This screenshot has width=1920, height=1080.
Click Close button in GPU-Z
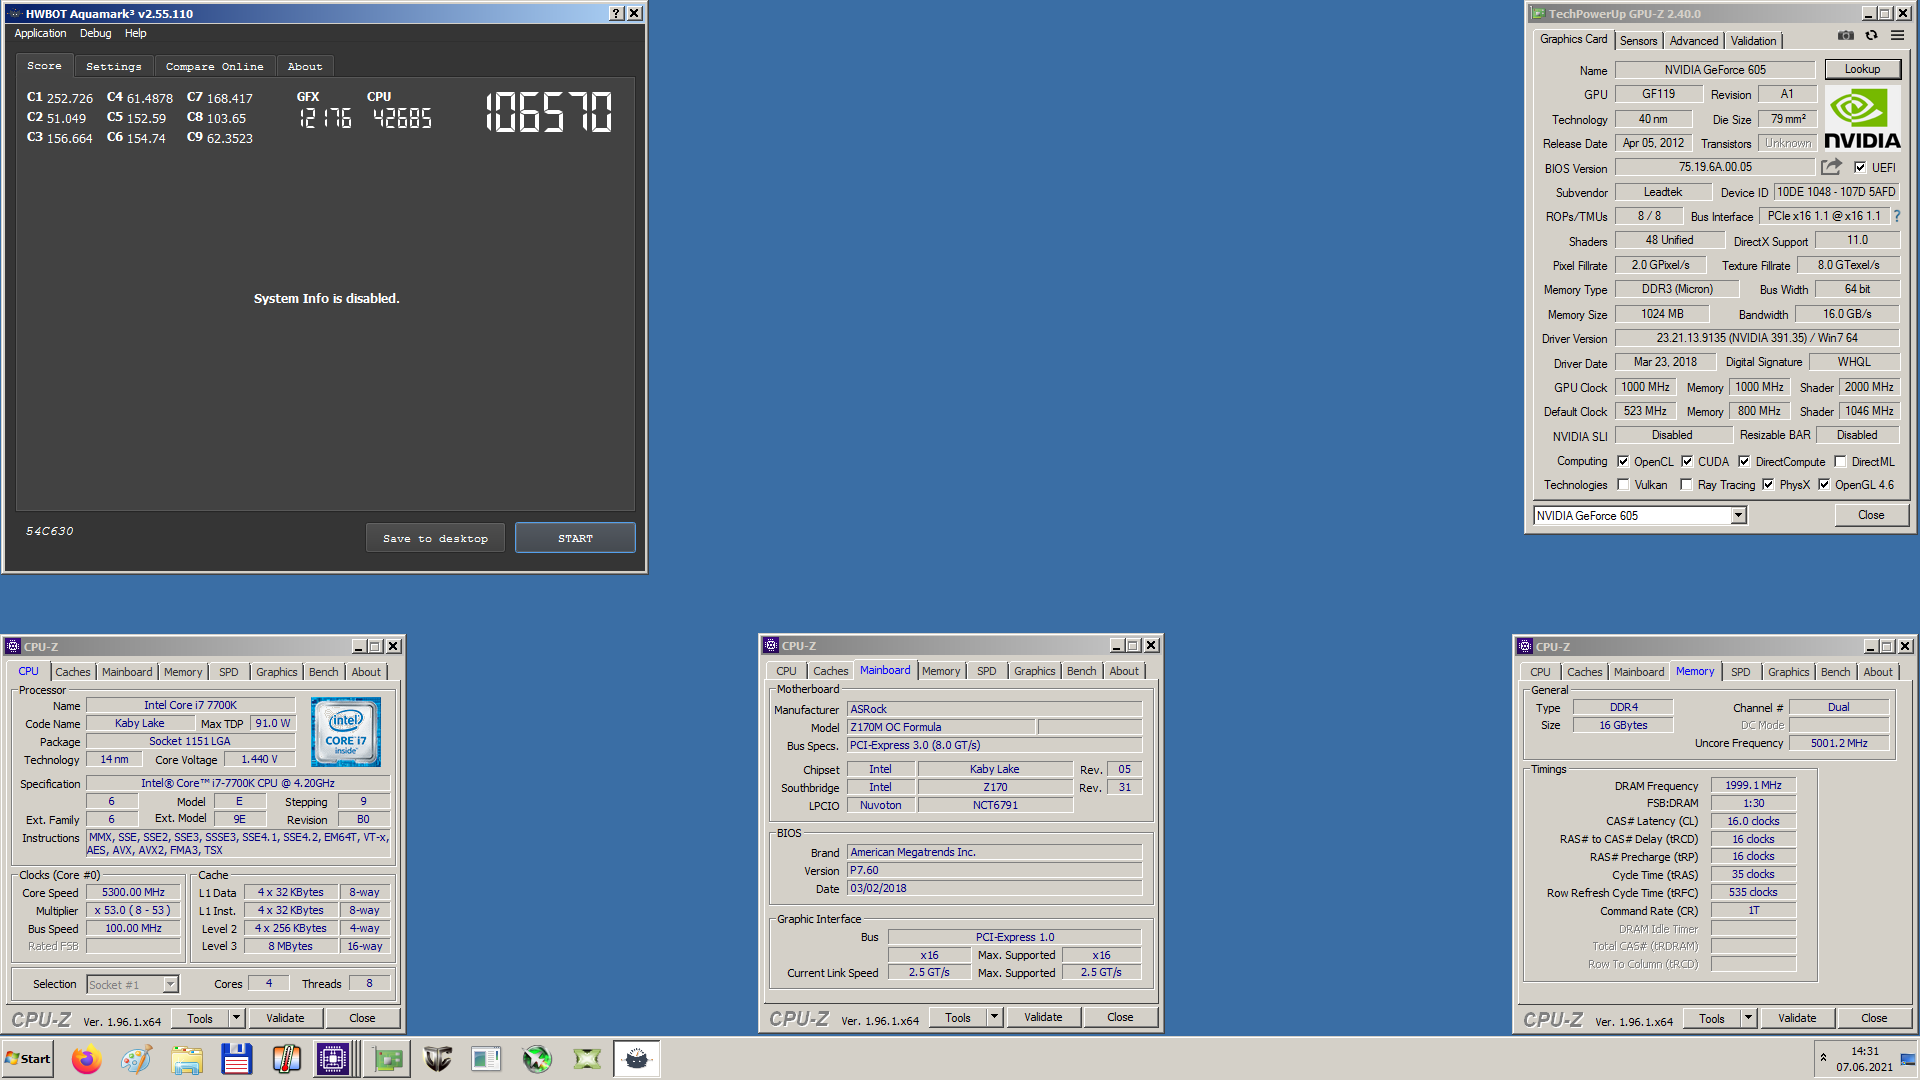pos(1871,515)
